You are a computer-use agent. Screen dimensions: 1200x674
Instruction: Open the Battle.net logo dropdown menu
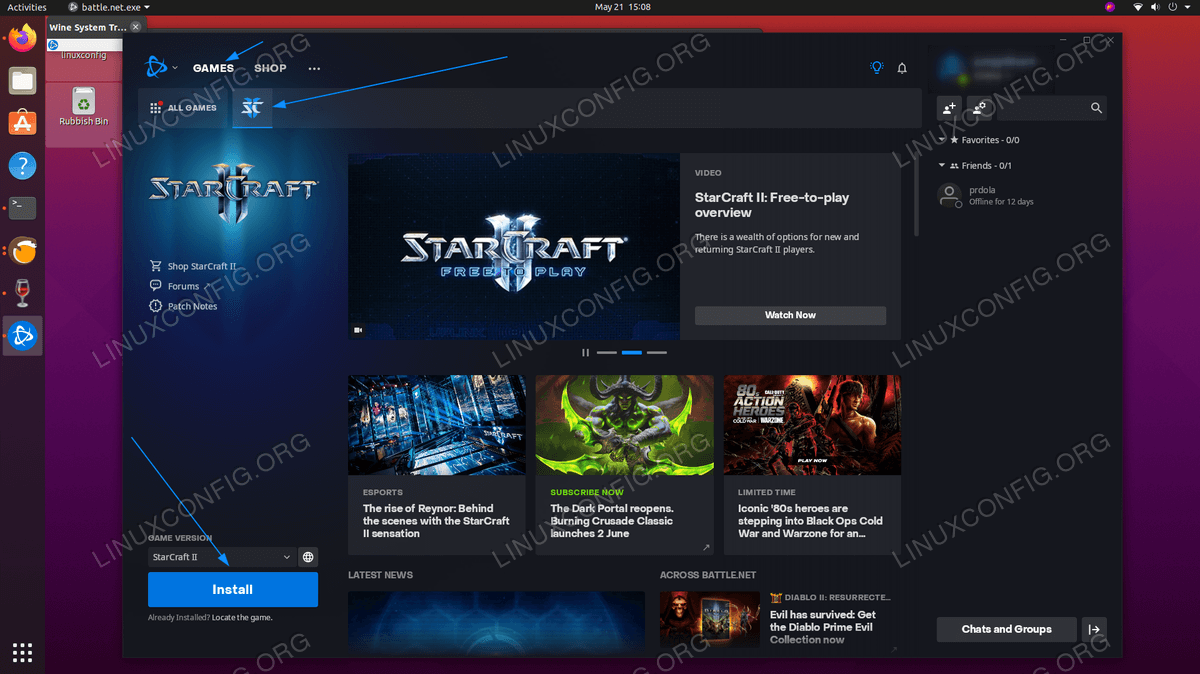point(160,68)
